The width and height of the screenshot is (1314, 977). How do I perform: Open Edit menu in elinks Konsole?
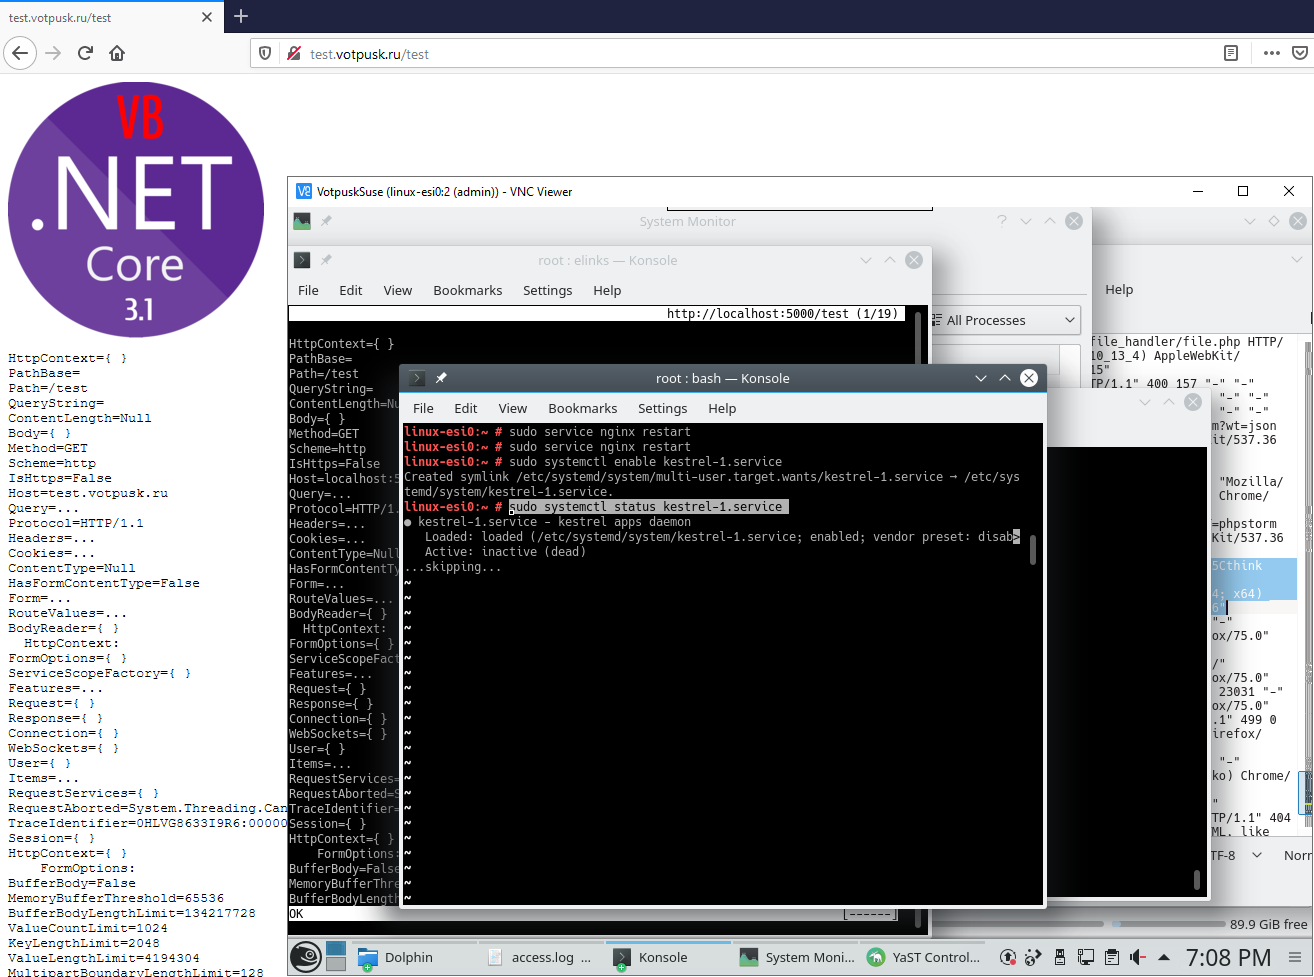tap(350, 290)
